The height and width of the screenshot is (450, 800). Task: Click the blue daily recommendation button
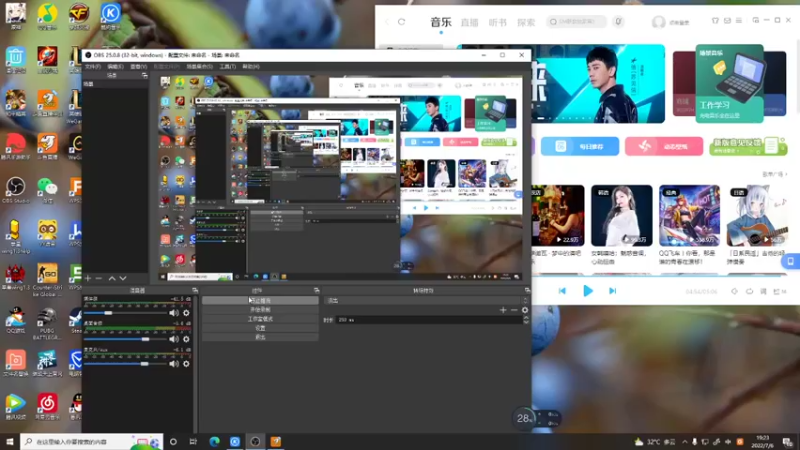(580, 146)
